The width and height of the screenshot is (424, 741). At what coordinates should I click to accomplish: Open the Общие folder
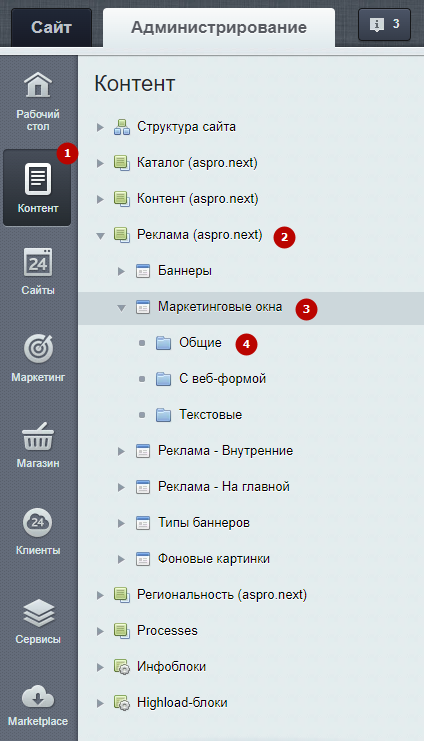click(x=200, y=343)
